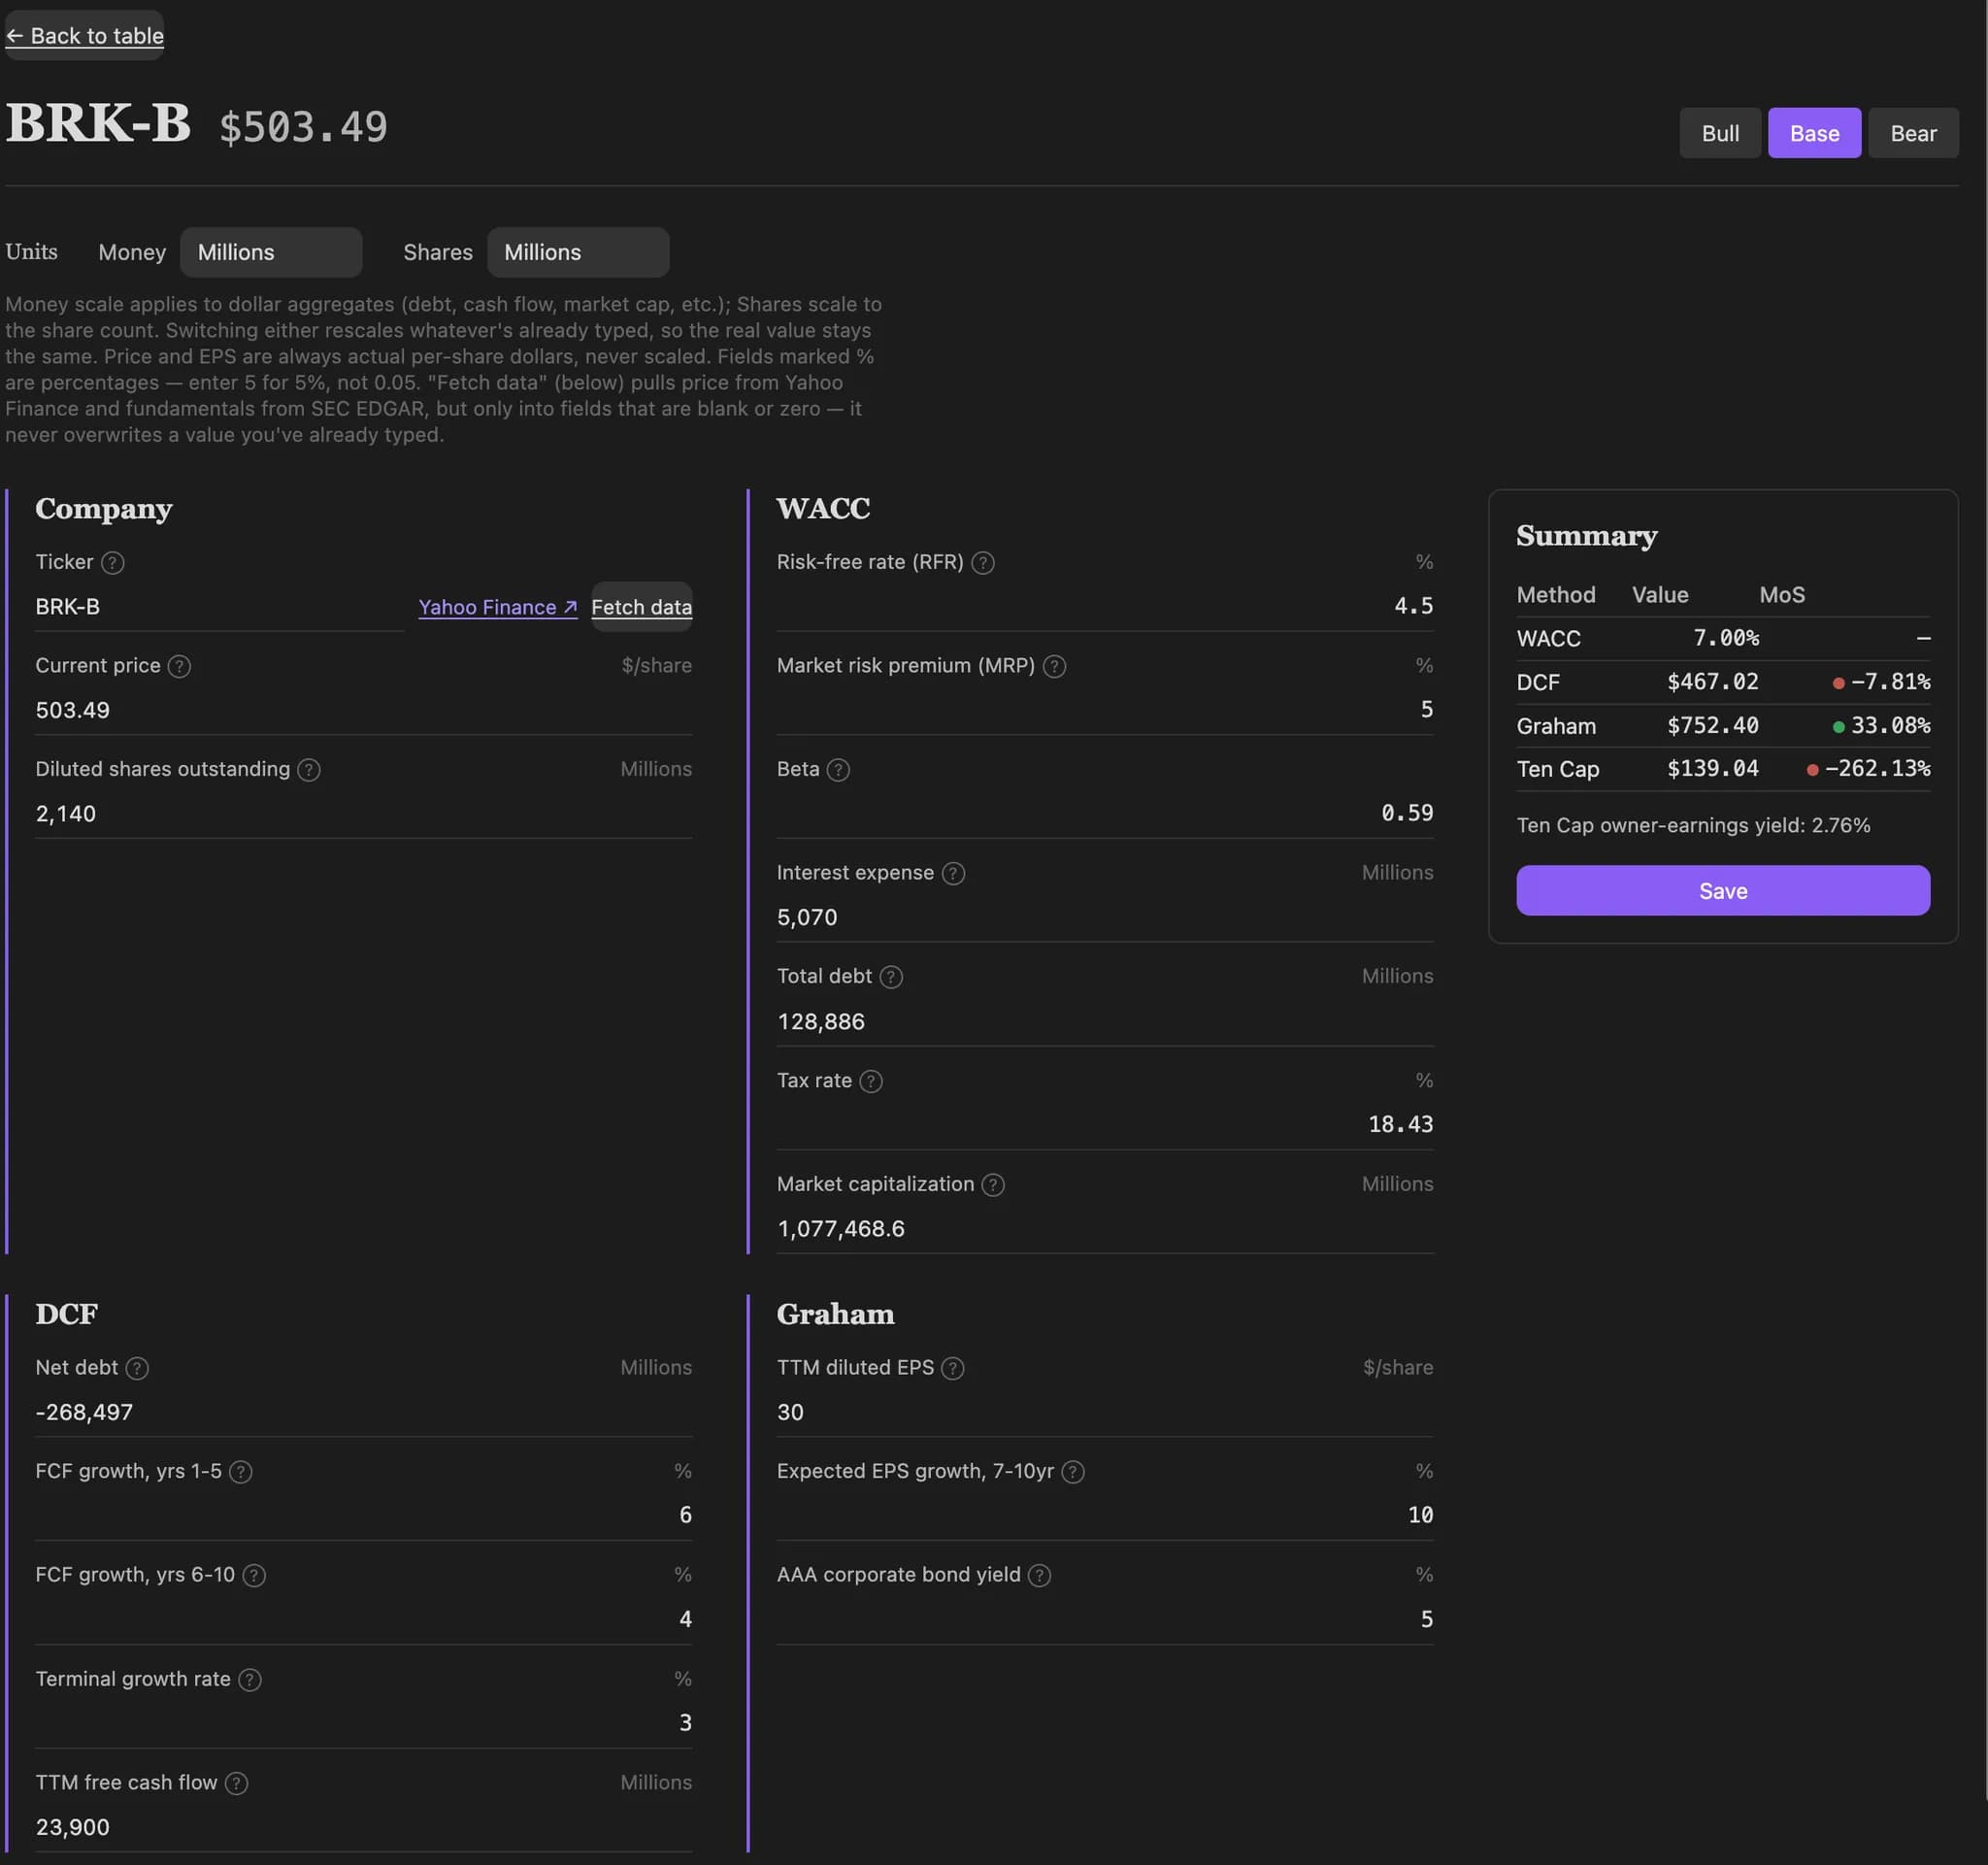Edit Total debt value 128,886
Screen dimensions: 1988x1865
[x=1105, y=1021]
